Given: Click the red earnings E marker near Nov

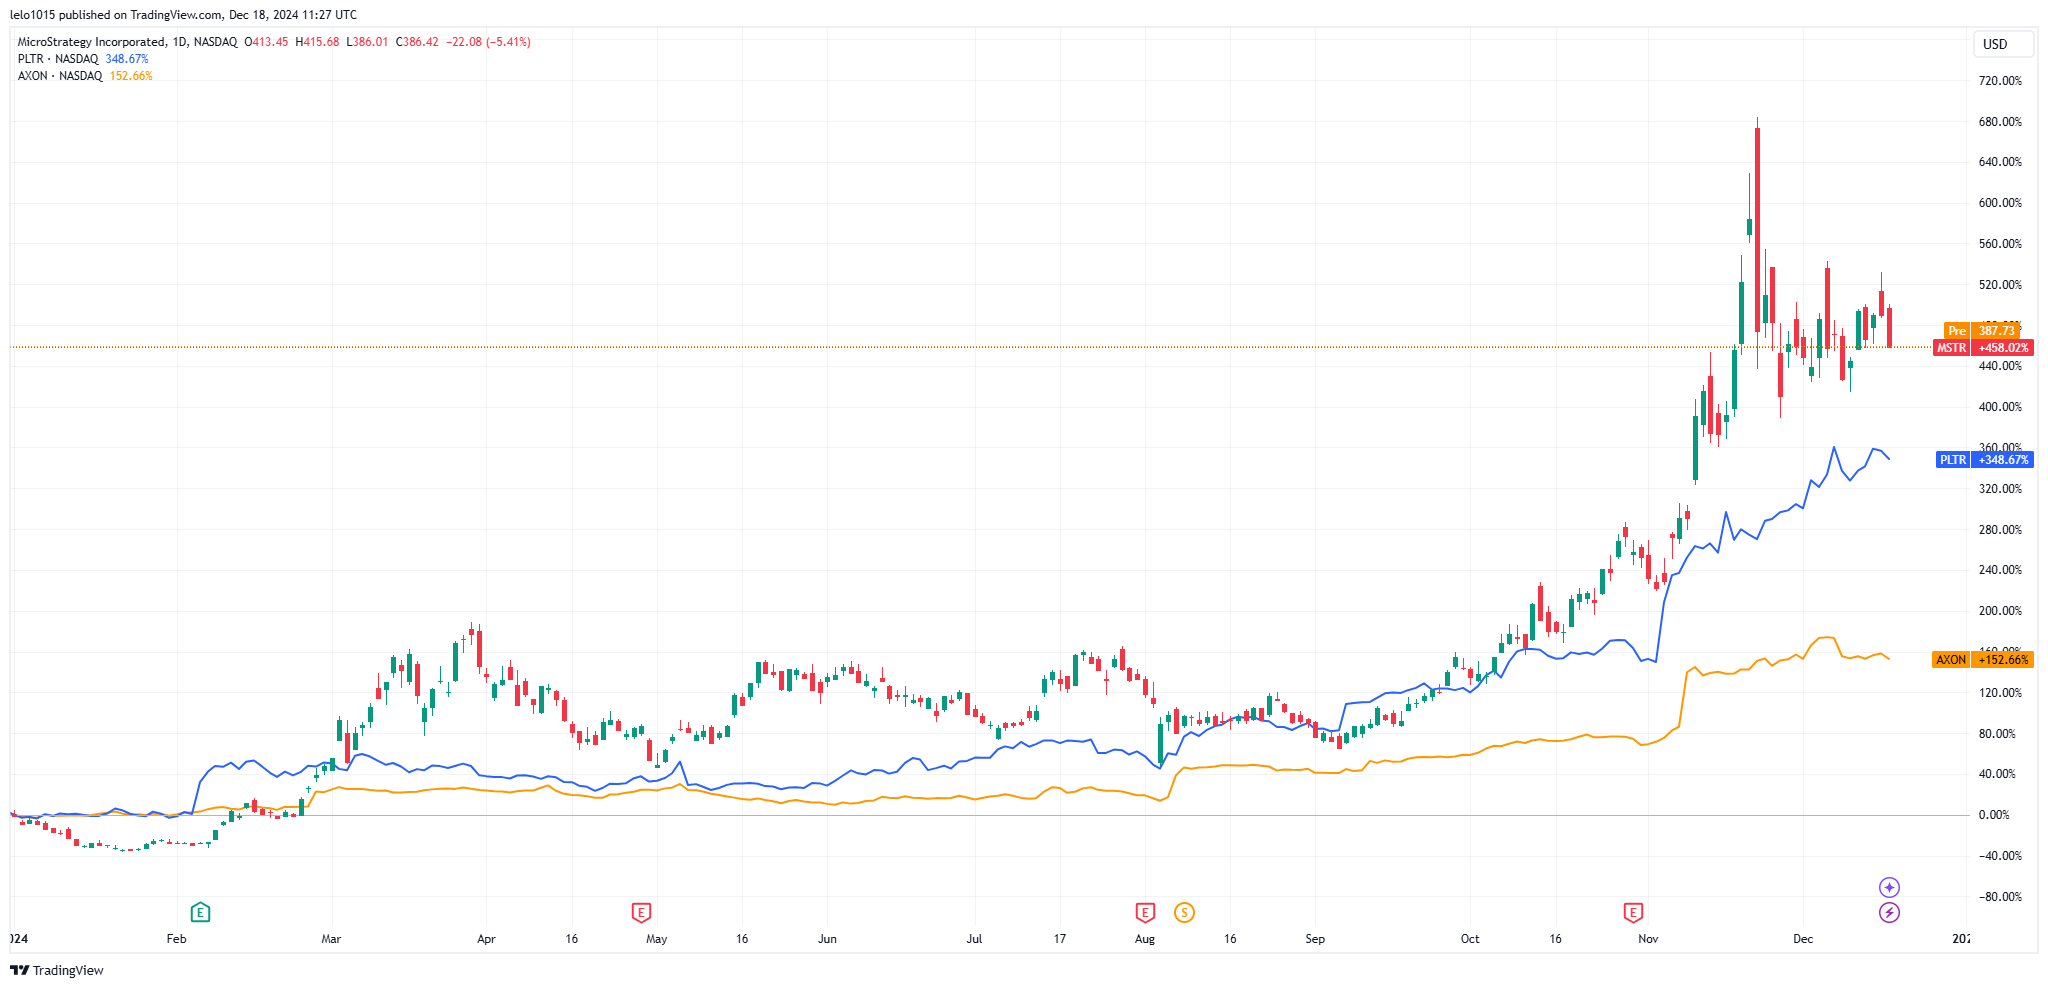Looking at the screenshot, I should (x=1633, y=912).
